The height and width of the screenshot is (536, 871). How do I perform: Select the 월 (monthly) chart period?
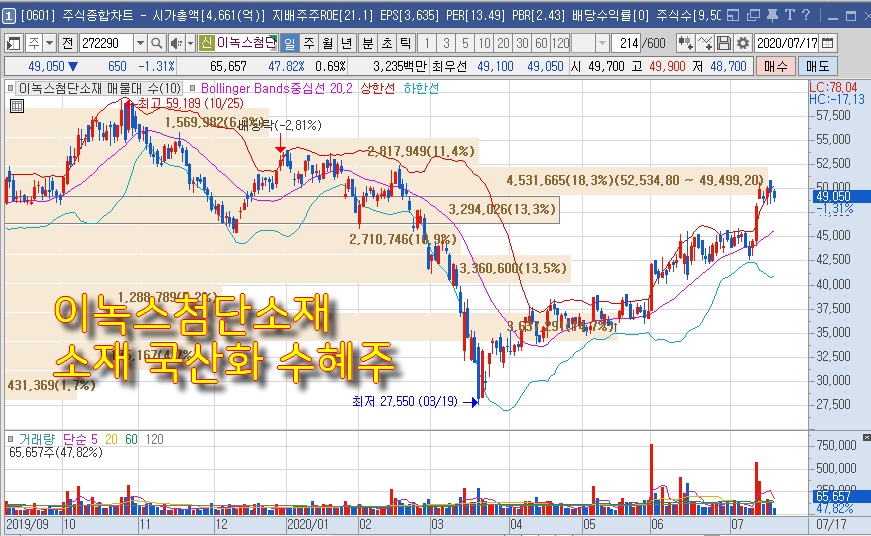coord(328,43)
